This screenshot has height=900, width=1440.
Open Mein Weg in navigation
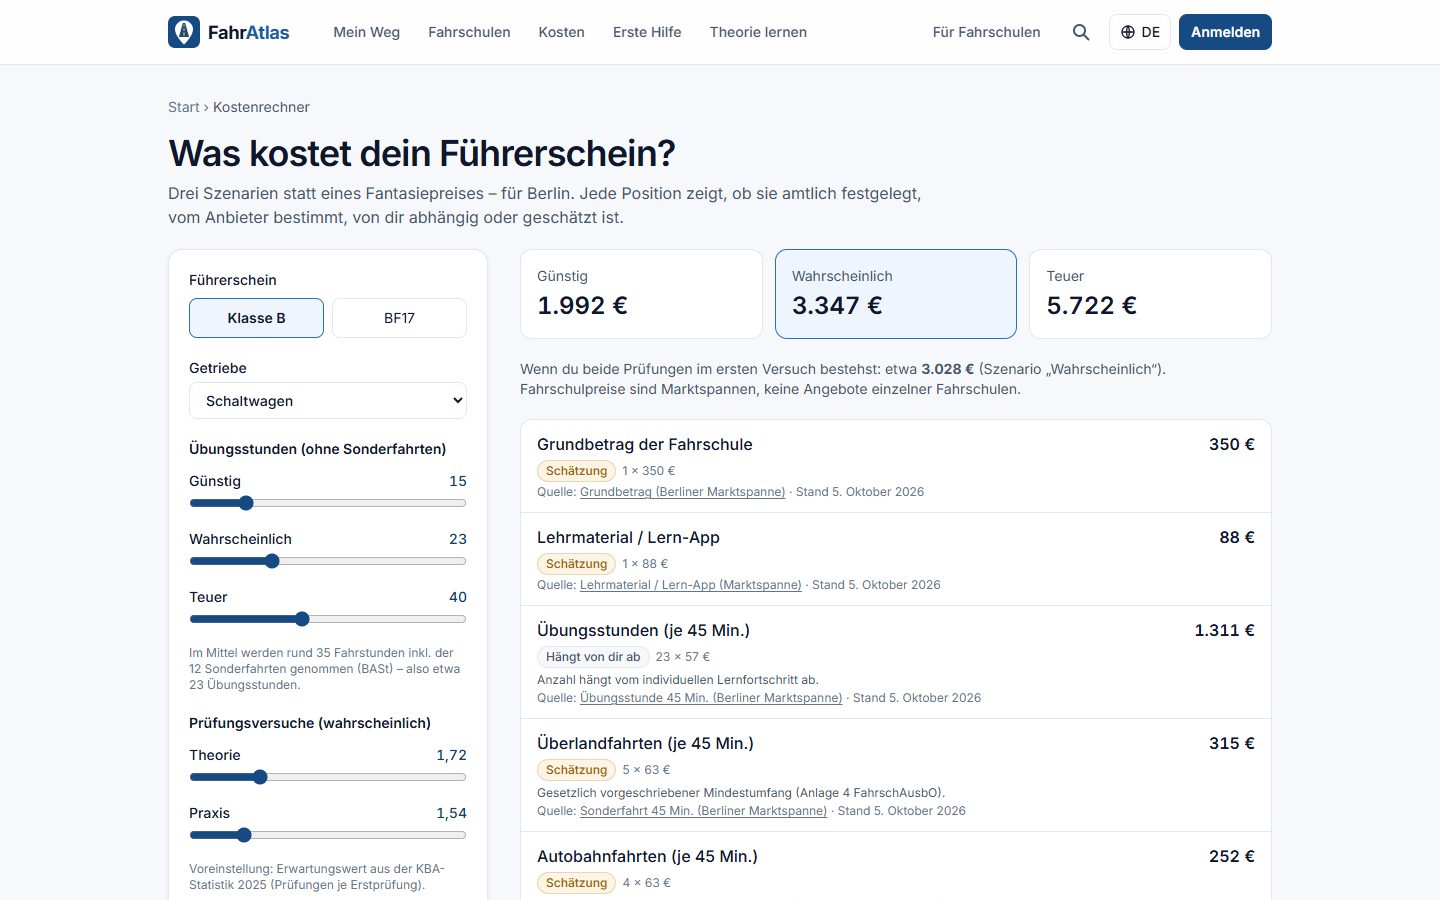click(x=366, y=32)
